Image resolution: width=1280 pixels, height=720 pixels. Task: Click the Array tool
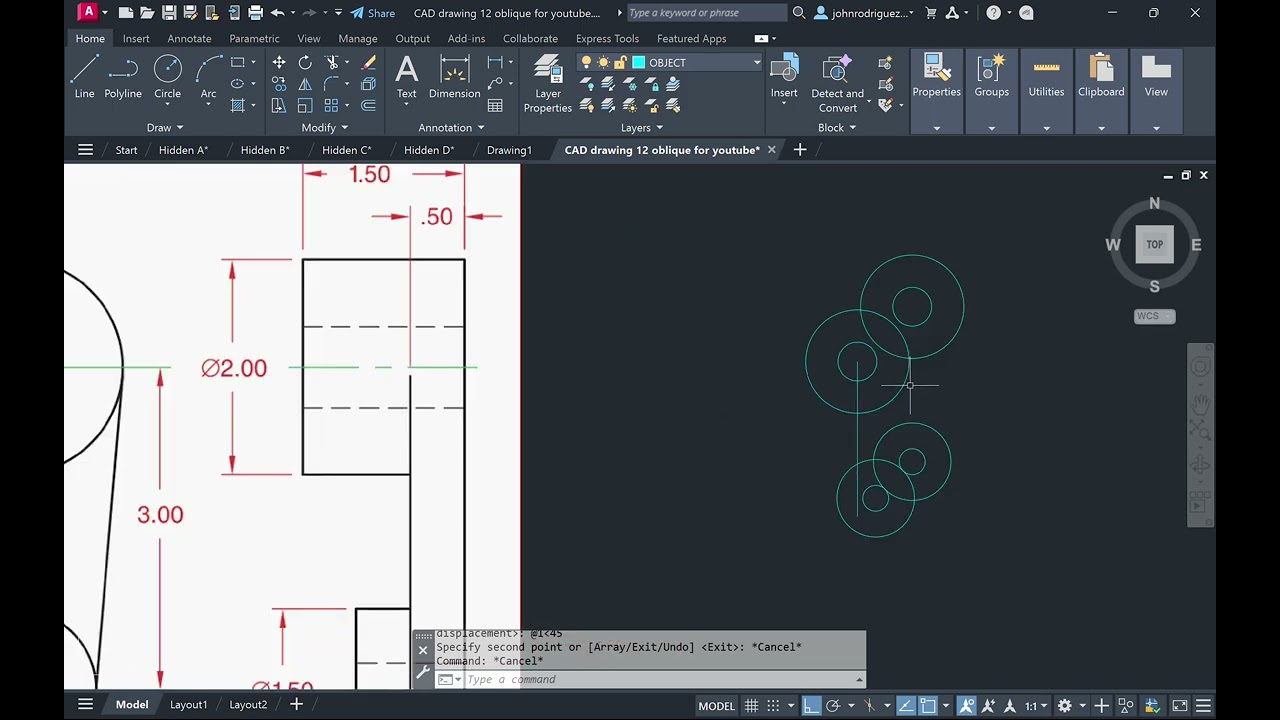pyautogui.click(x=332, y=106)
